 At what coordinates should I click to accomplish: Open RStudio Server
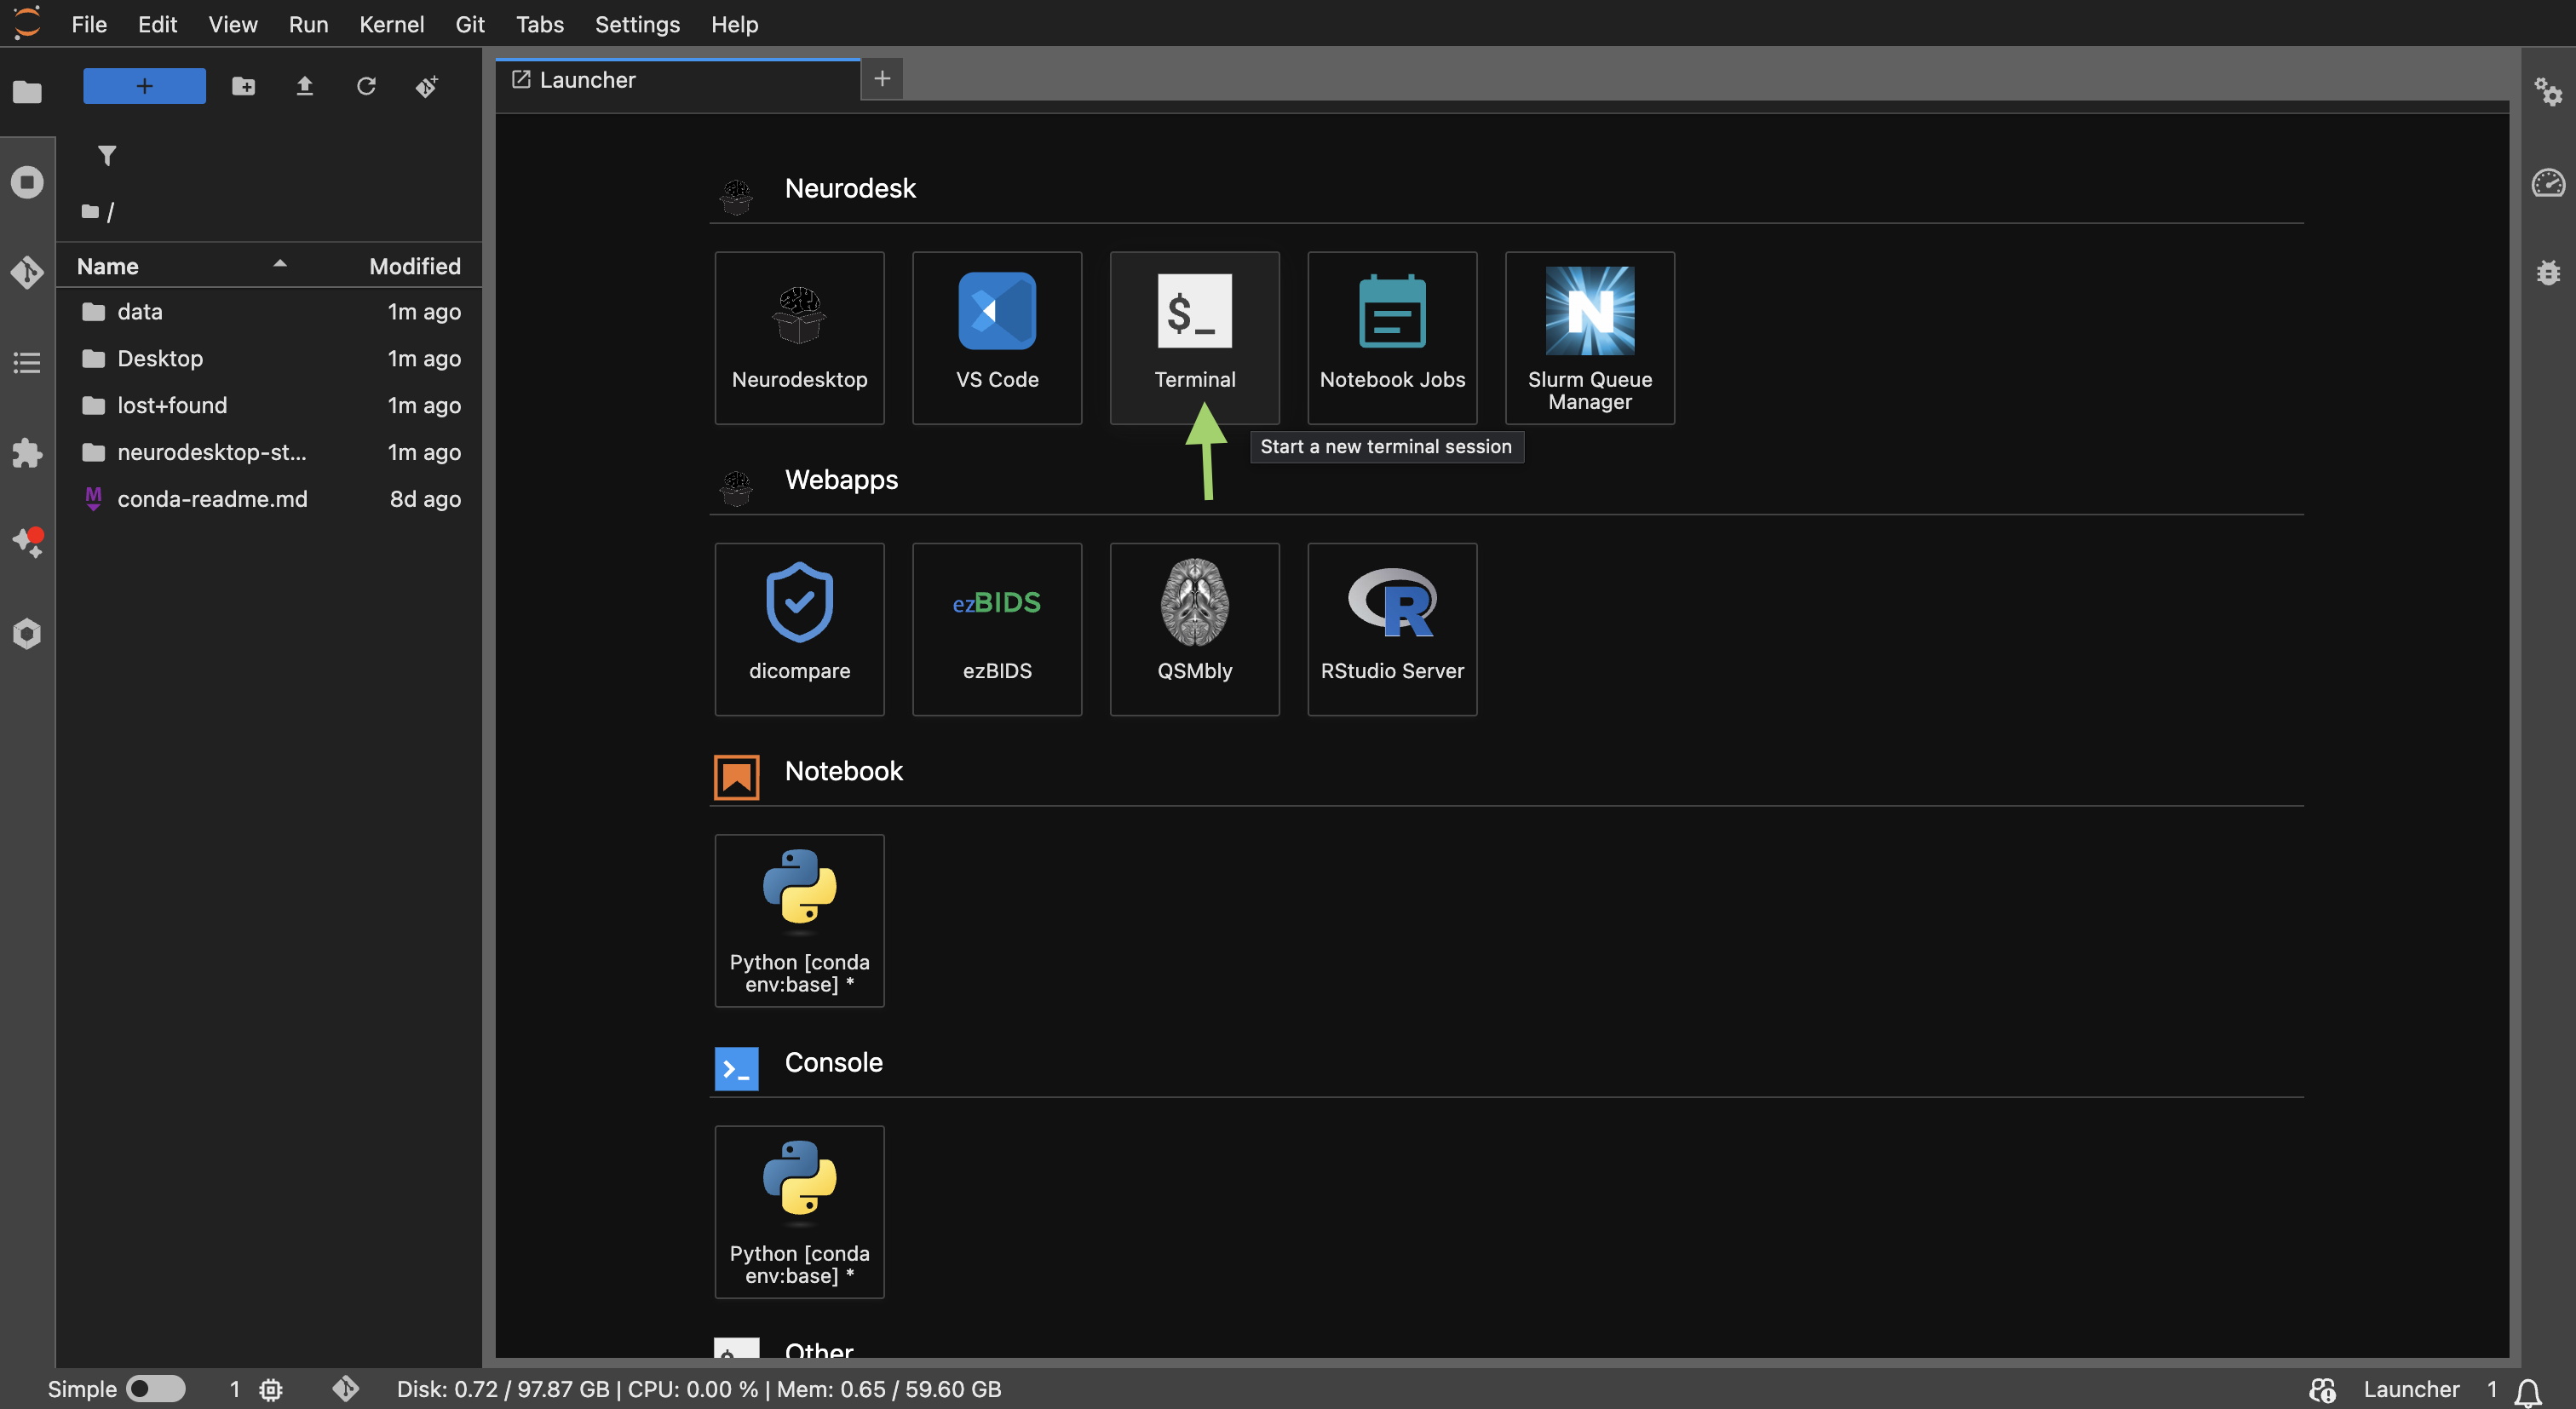pos(1392,629)
